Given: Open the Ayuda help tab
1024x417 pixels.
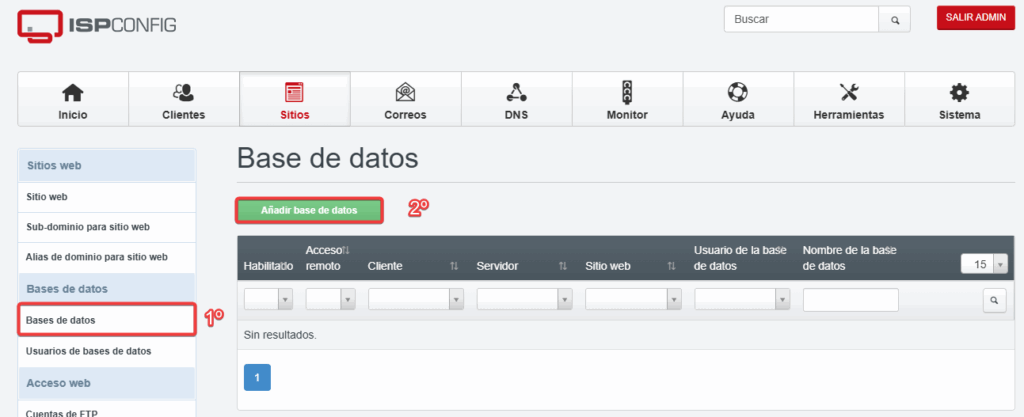Looking at the screenshot, I should [738, 99].
